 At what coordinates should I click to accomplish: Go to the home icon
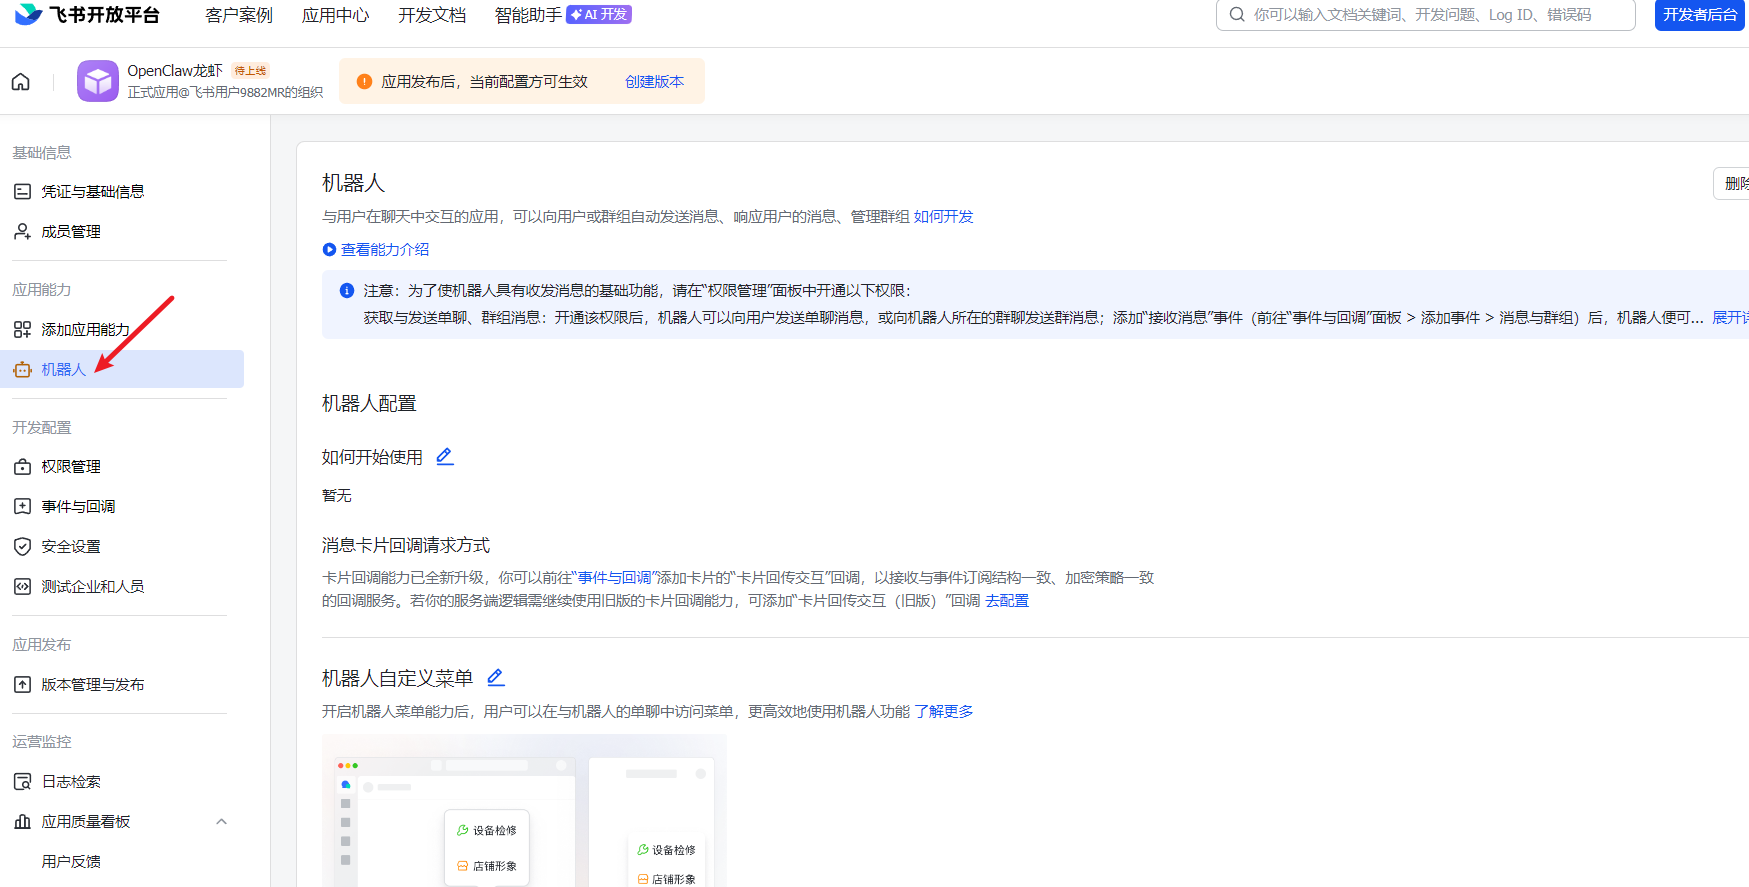pyautogui.click(x=21, y=82)
